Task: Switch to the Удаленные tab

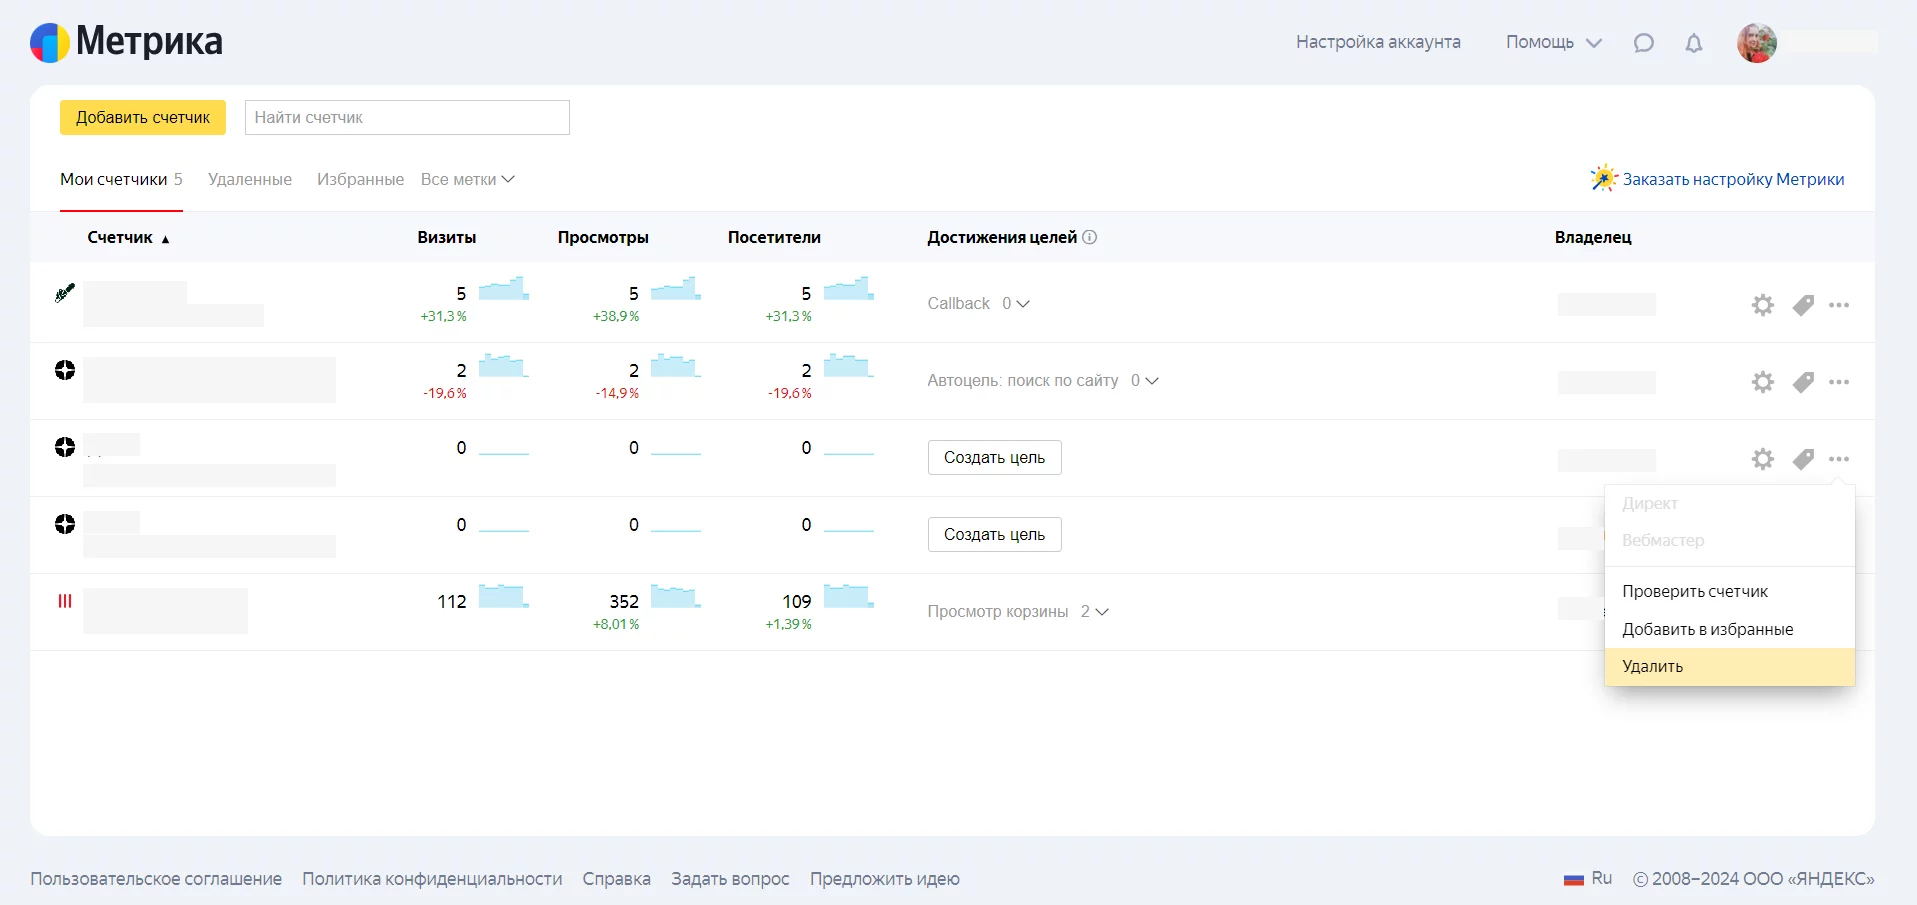Action: click(x=250, y=179)
